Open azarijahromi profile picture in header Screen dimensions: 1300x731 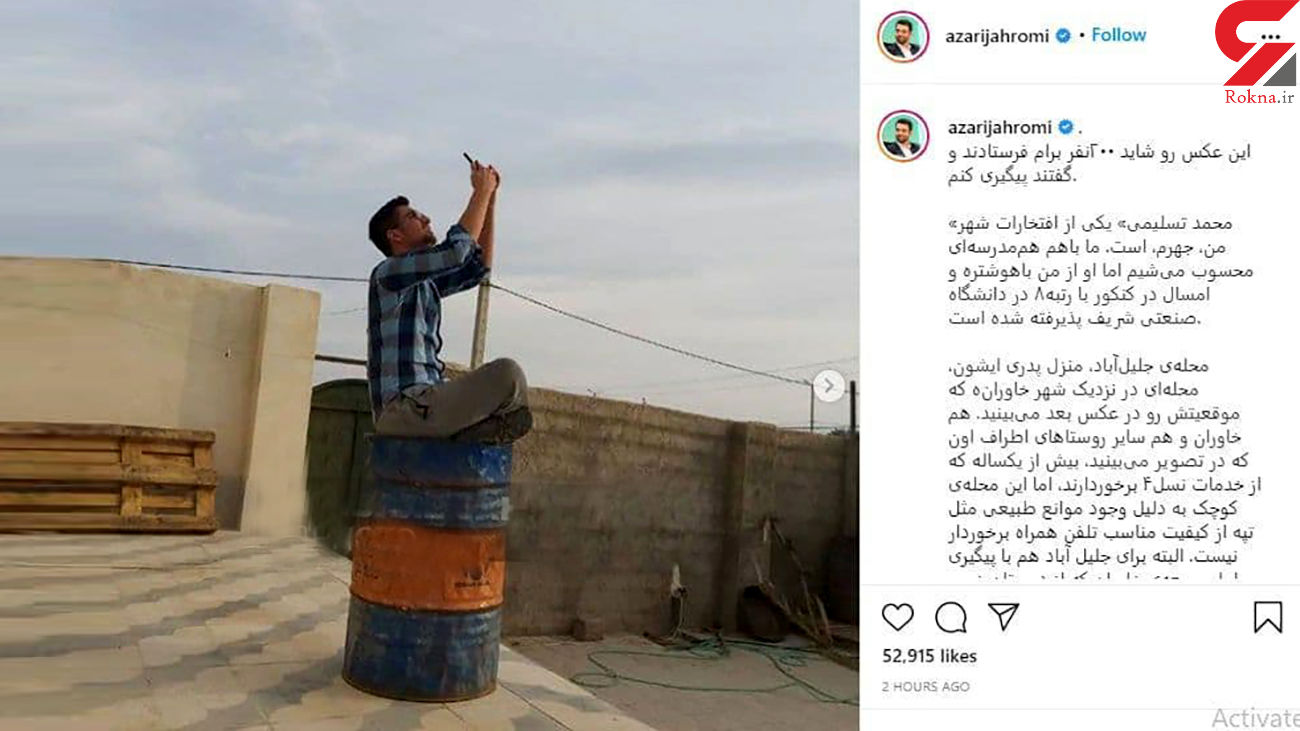(x=903, y=37)
